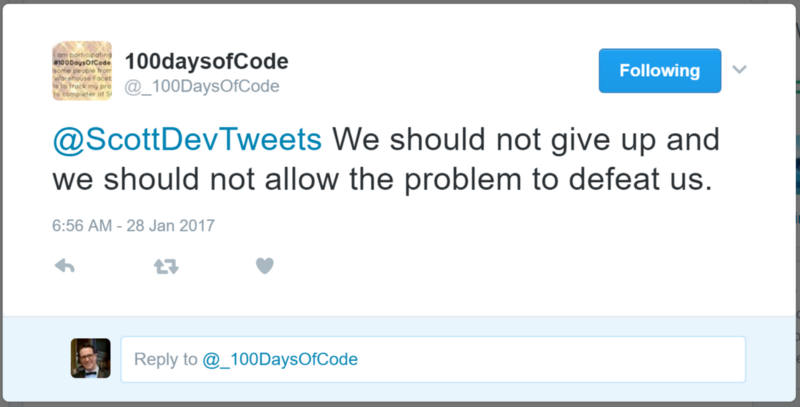This screenshot has width=800, height=407.
Task: Like the tweet with the heart icon
Action: [x=264, y=266]
